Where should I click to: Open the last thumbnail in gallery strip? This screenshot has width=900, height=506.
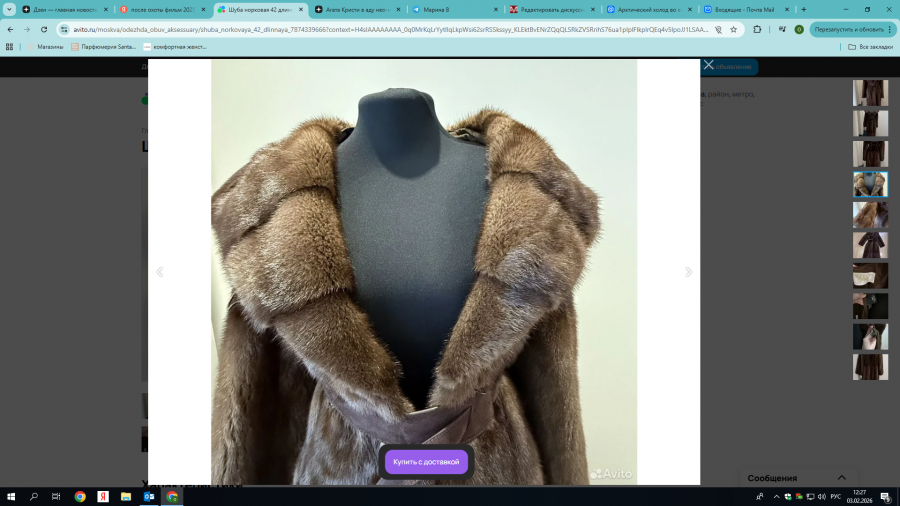point(870,367)
